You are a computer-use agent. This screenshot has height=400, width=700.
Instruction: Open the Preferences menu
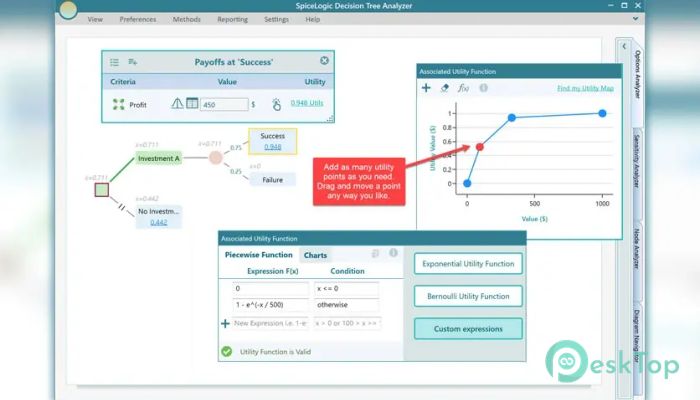(x=138, y=19)
